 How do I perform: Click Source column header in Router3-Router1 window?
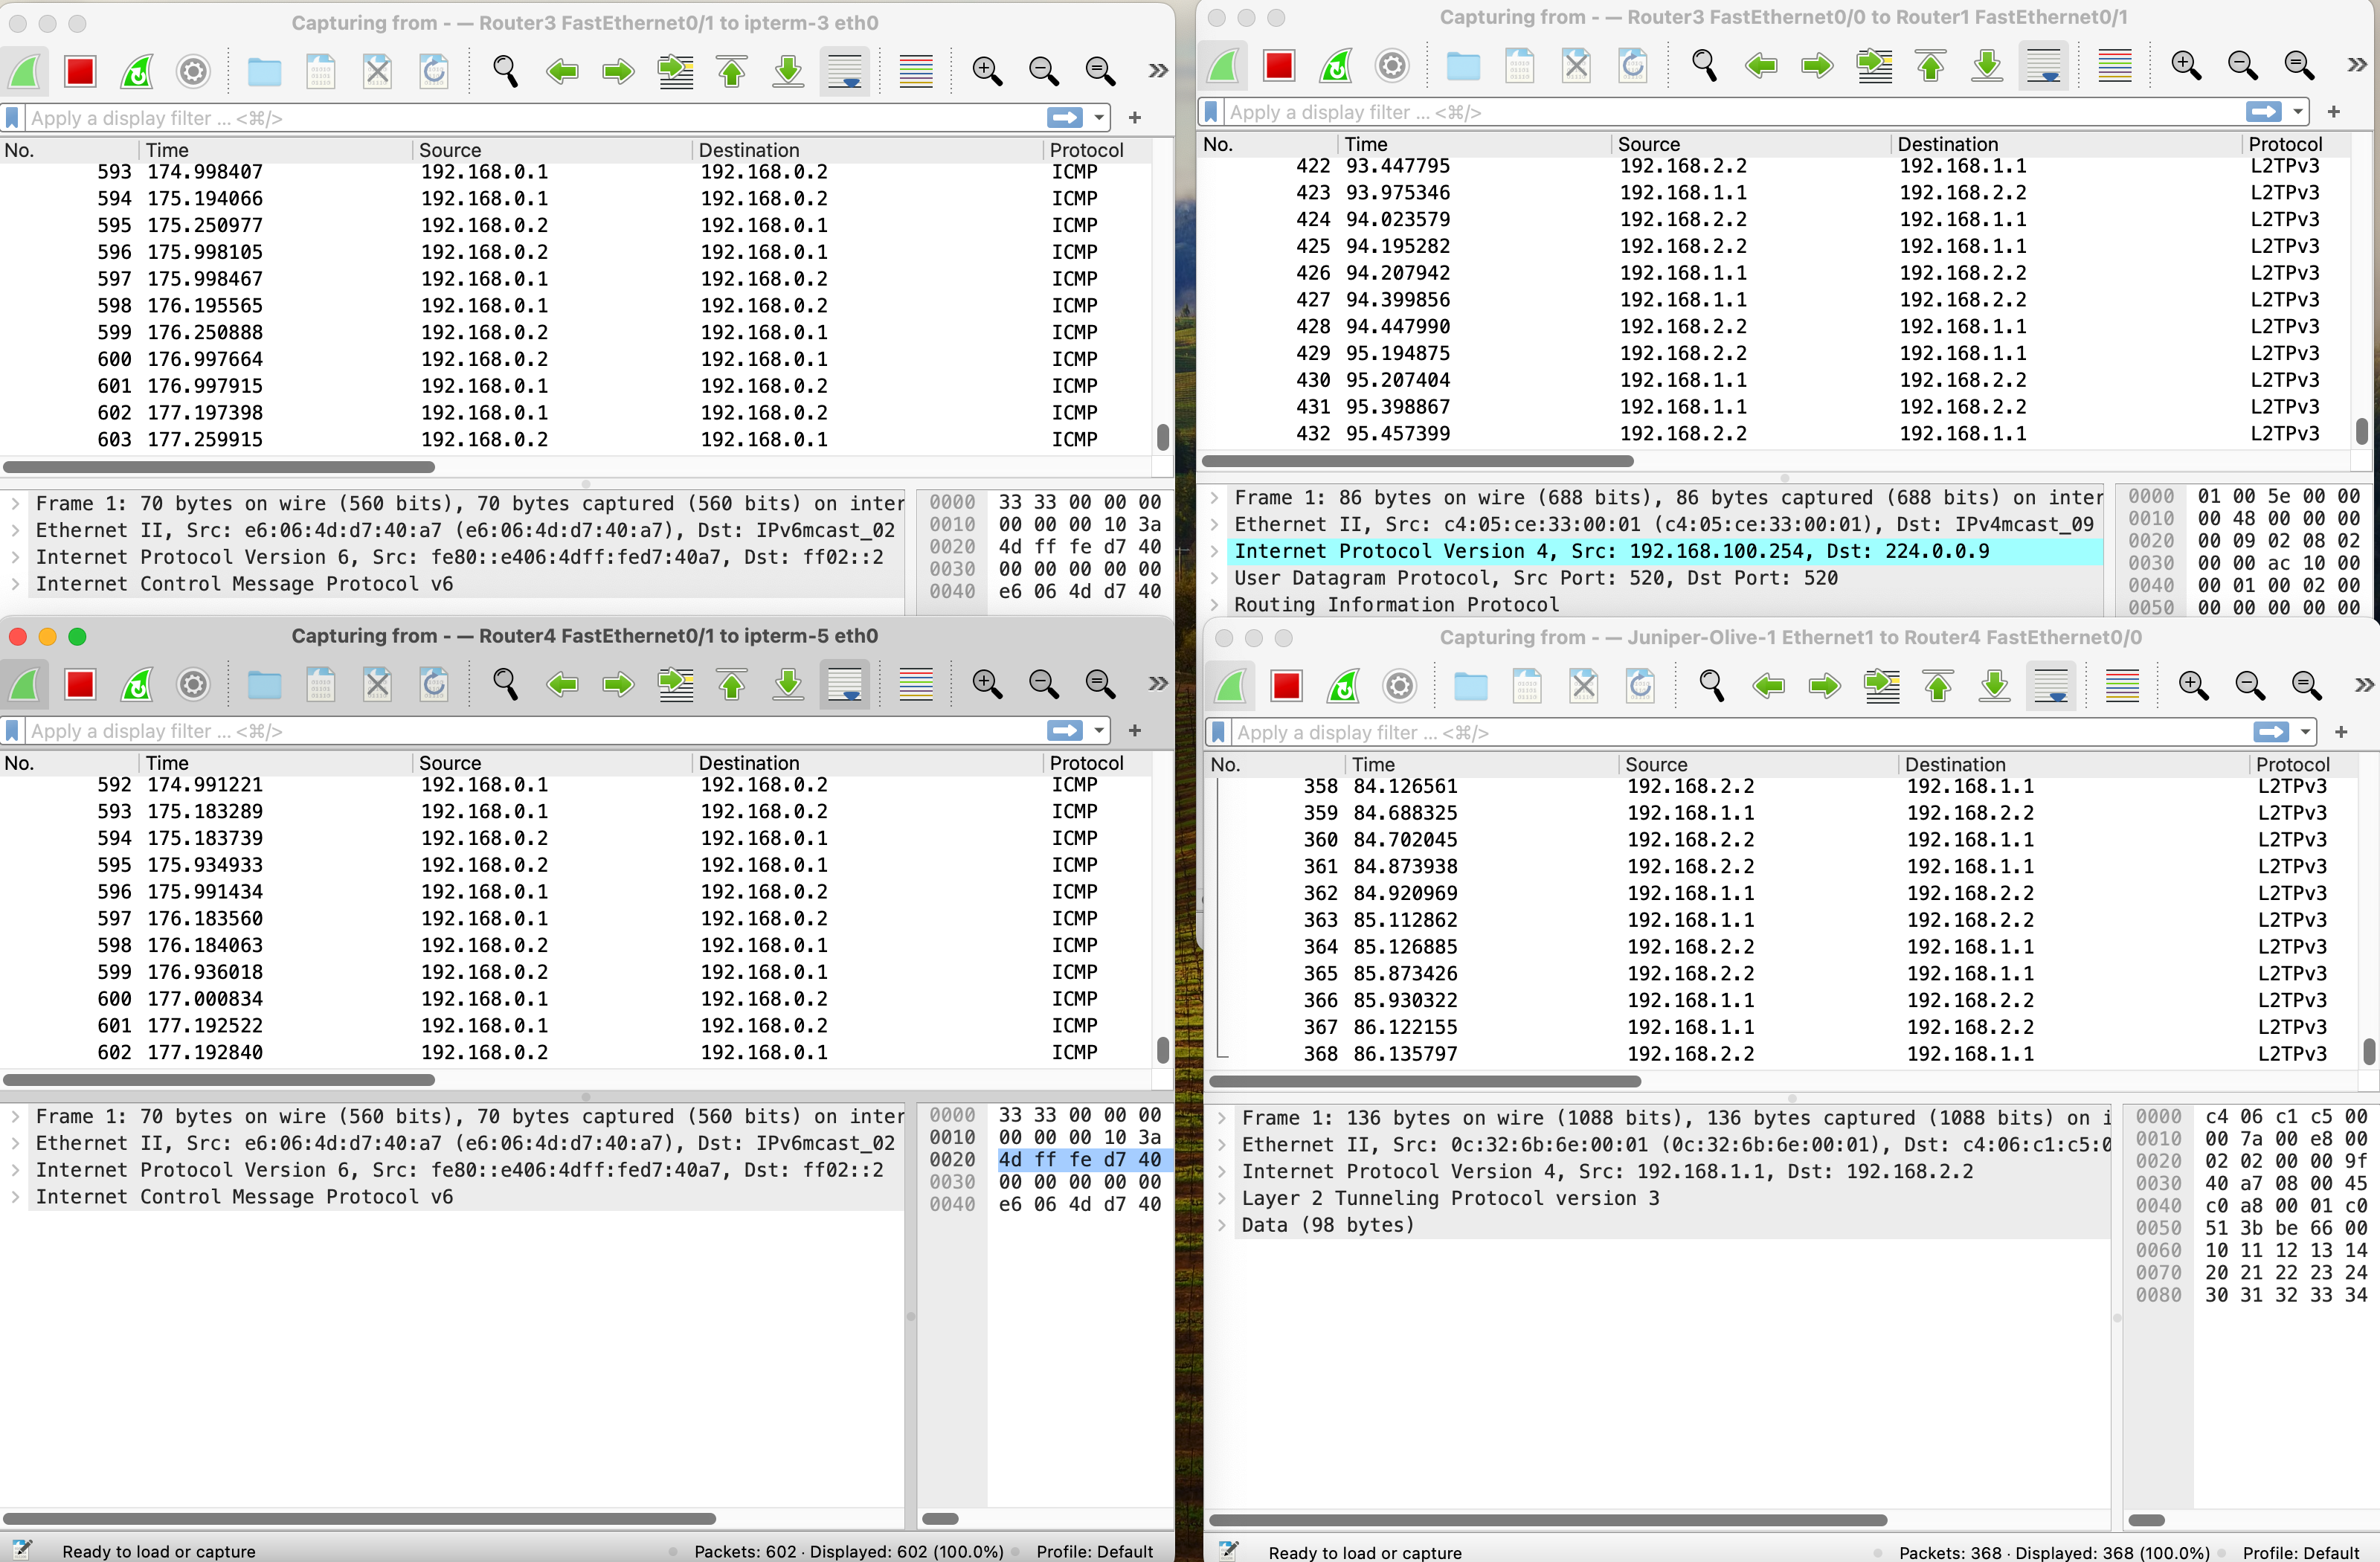[x=1648, y=144]
